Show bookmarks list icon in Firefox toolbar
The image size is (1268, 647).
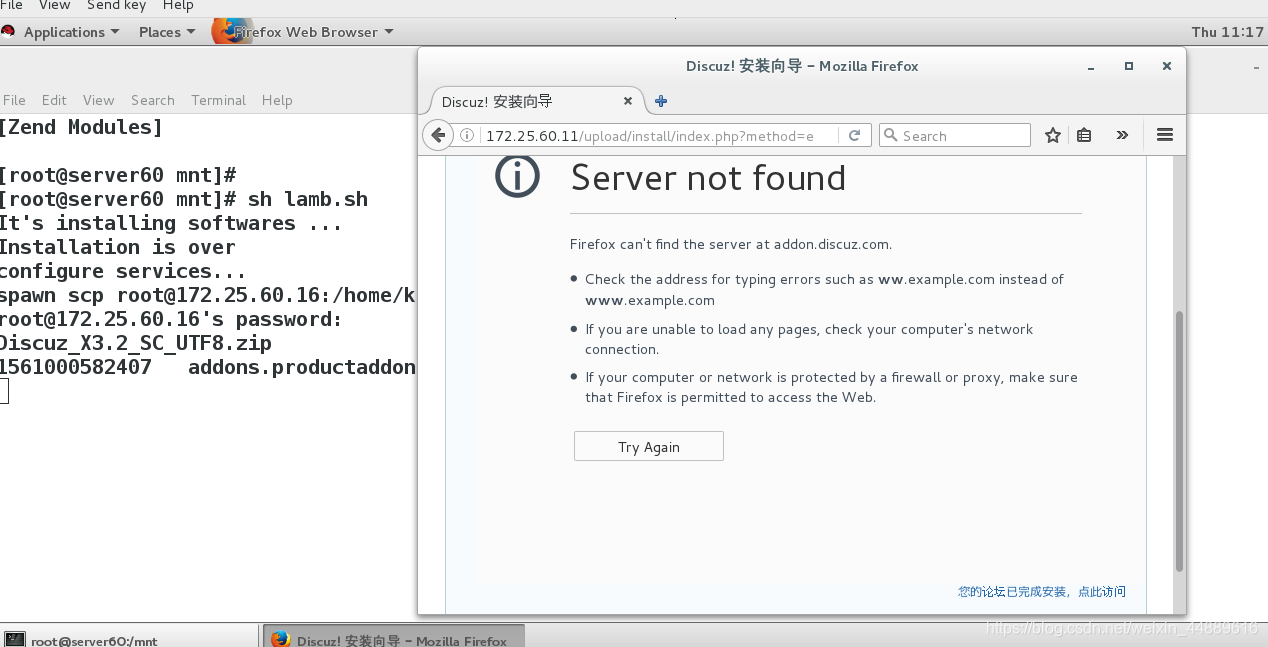point(1084,135)
